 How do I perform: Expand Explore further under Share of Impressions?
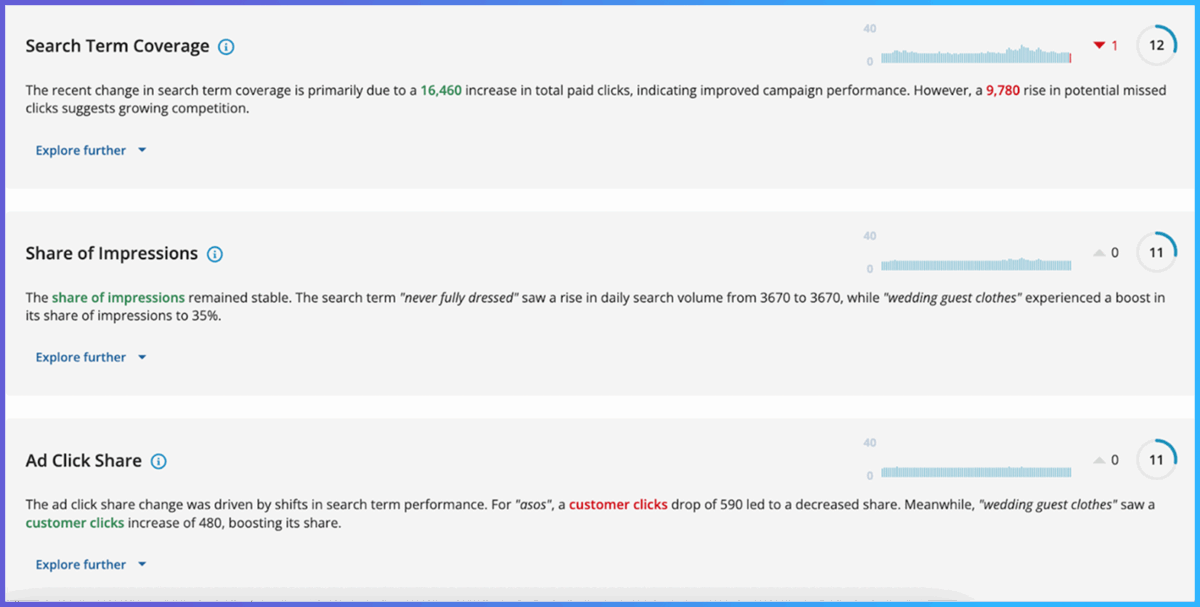[x=91, y=357]
